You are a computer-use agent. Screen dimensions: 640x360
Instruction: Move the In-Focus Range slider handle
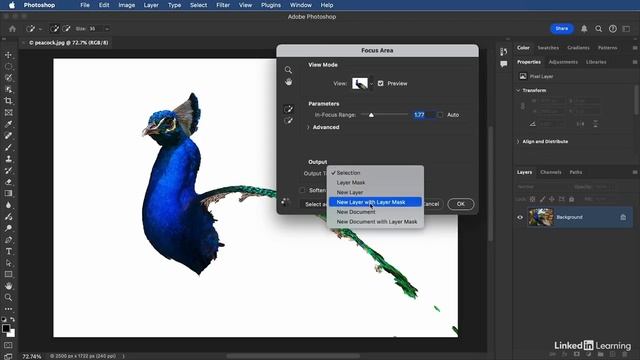point(371,116)
